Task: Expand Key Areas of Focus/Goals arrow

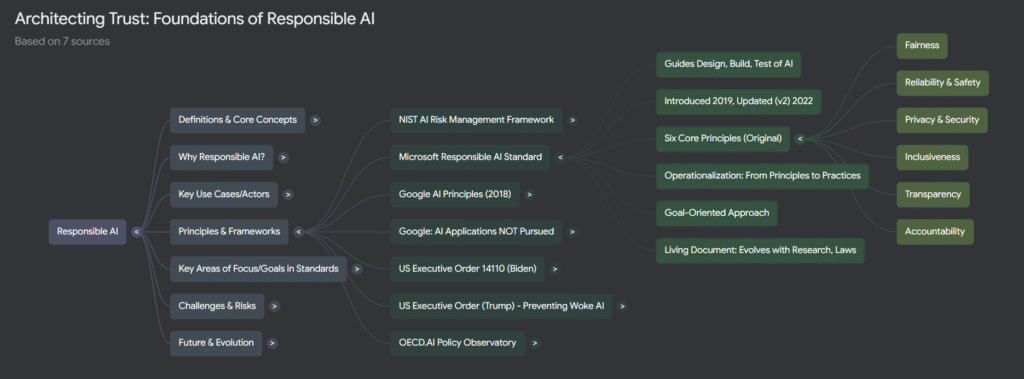Action: [x=357, y=269]
